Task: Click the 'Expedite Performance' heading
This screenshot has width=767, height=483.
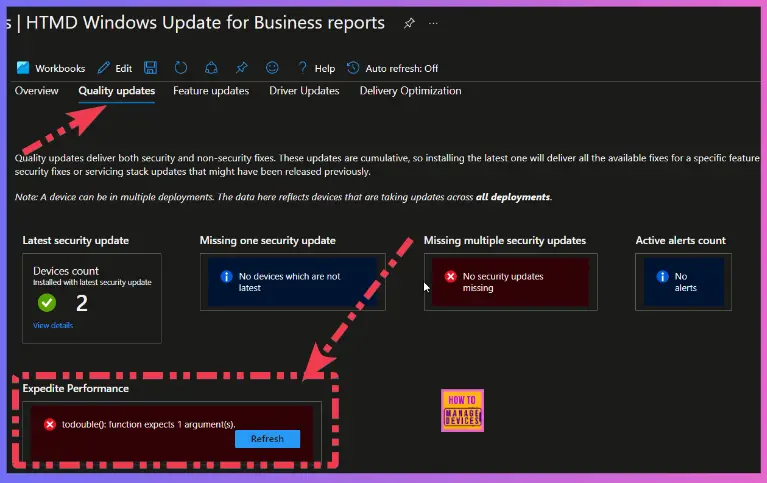Action: (x=76, y=388)
